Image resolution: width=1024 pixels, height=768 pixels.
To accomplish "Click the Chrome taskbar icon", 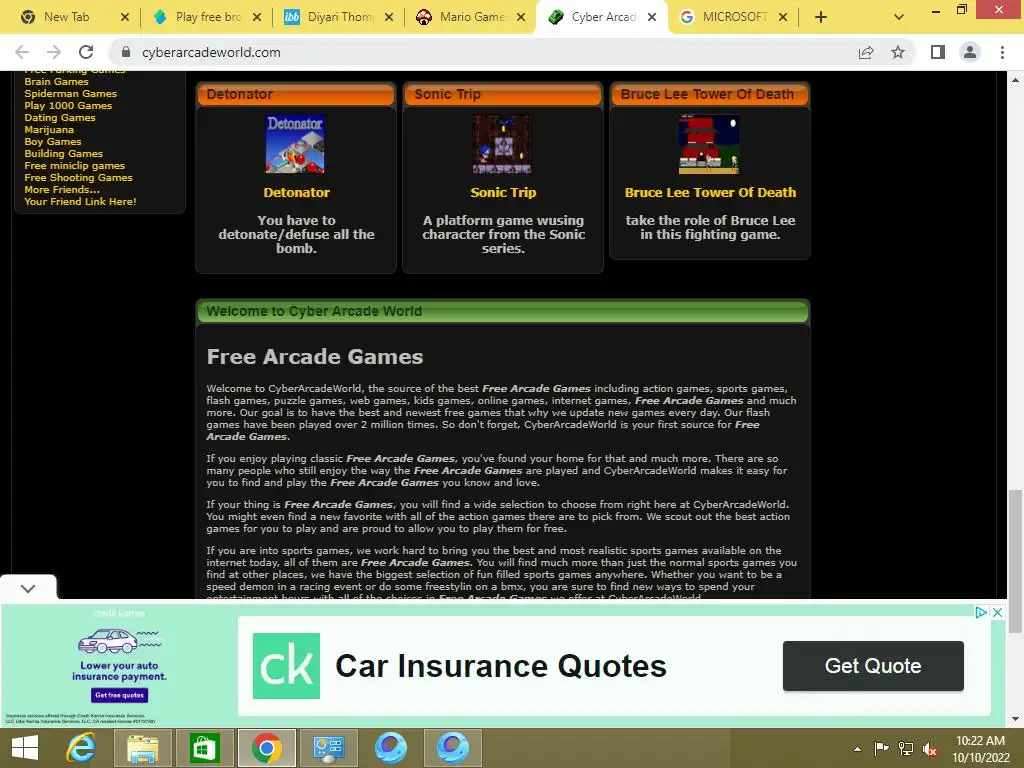I will tap(266, 748).
